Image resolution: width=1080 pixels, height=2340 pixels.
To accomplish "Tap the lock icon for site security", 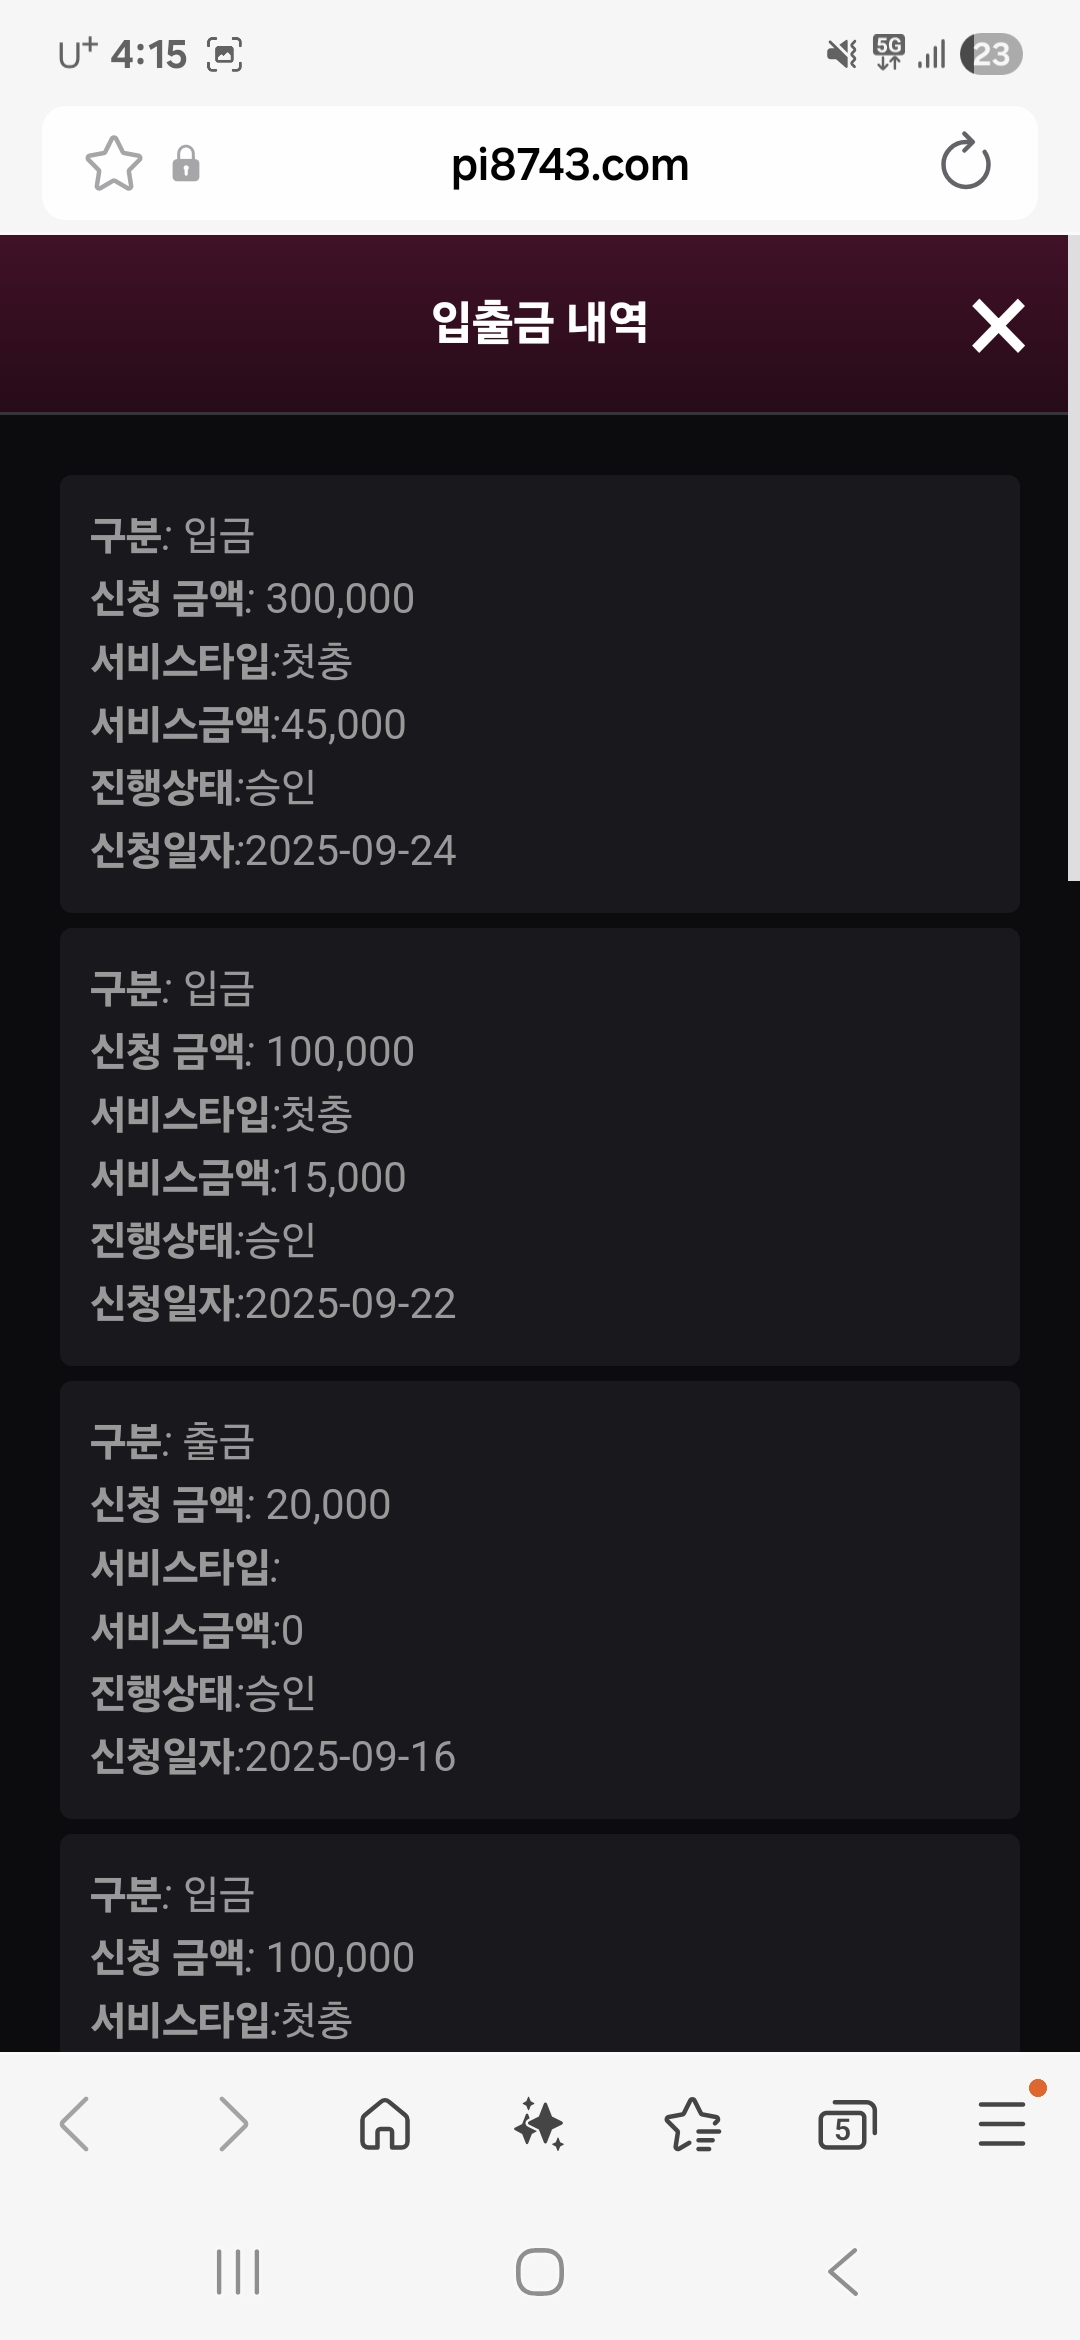I will click(186, 164).
